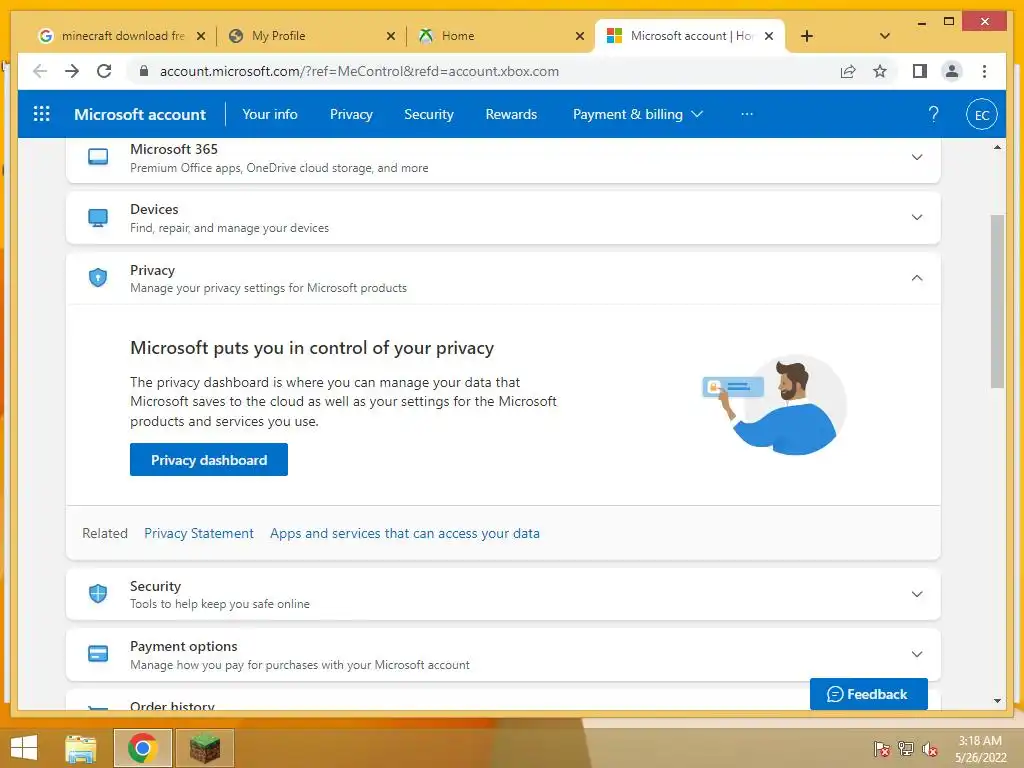Image resolution: width=1024 pixels, height=768 pixels.
Task: Toggle the browser side panel icon
Action: [x=920, y=71]
